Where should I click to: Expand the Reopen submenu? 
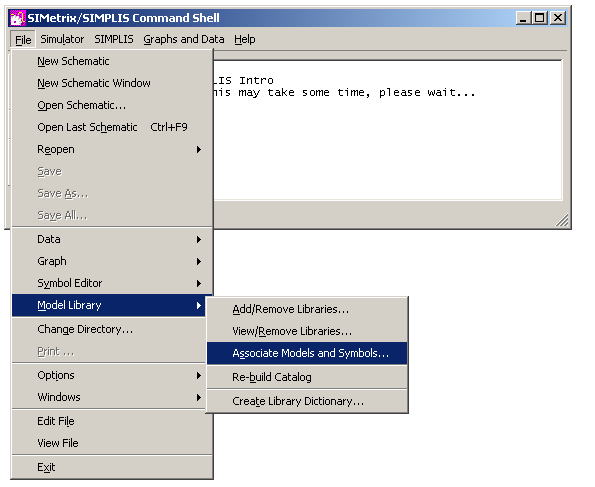112,149
